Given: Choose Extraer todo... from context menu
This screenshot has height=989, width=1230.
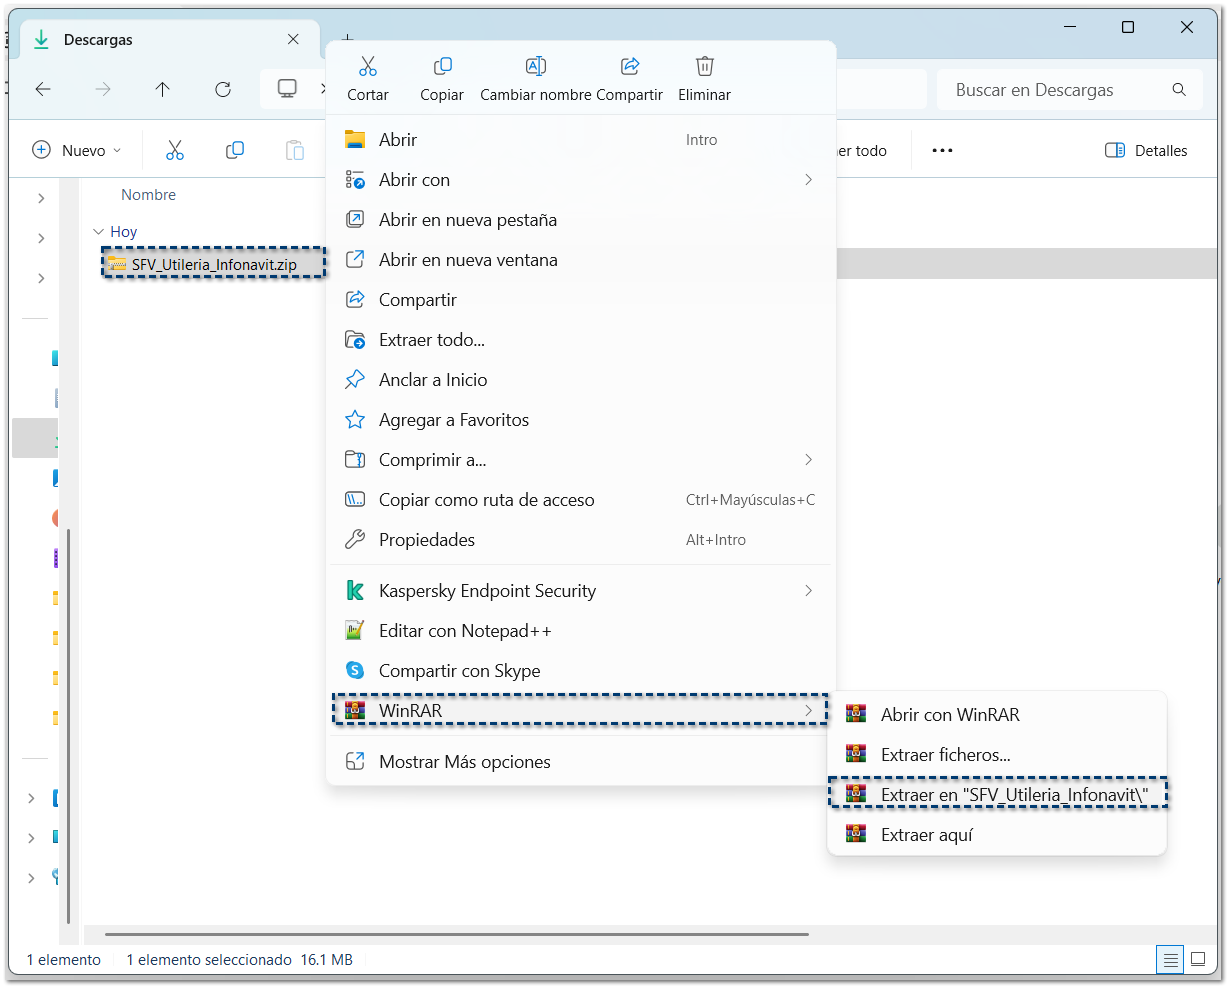Looking at the screenshot, I should point(432,340).
